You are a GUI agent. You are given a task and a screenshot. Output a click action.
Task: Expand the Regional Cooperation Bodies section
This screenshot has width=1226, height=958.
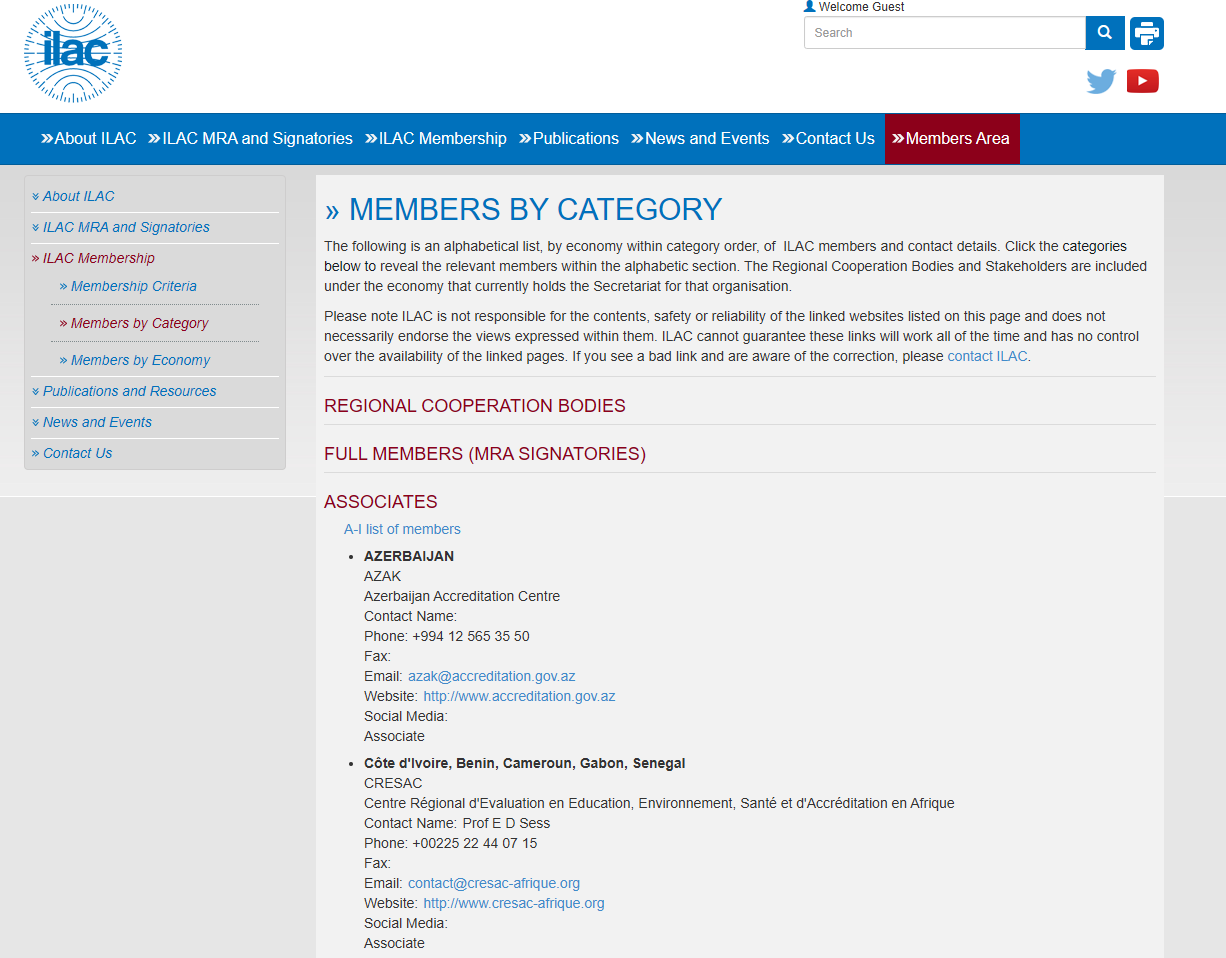click(x=474, y=406)
